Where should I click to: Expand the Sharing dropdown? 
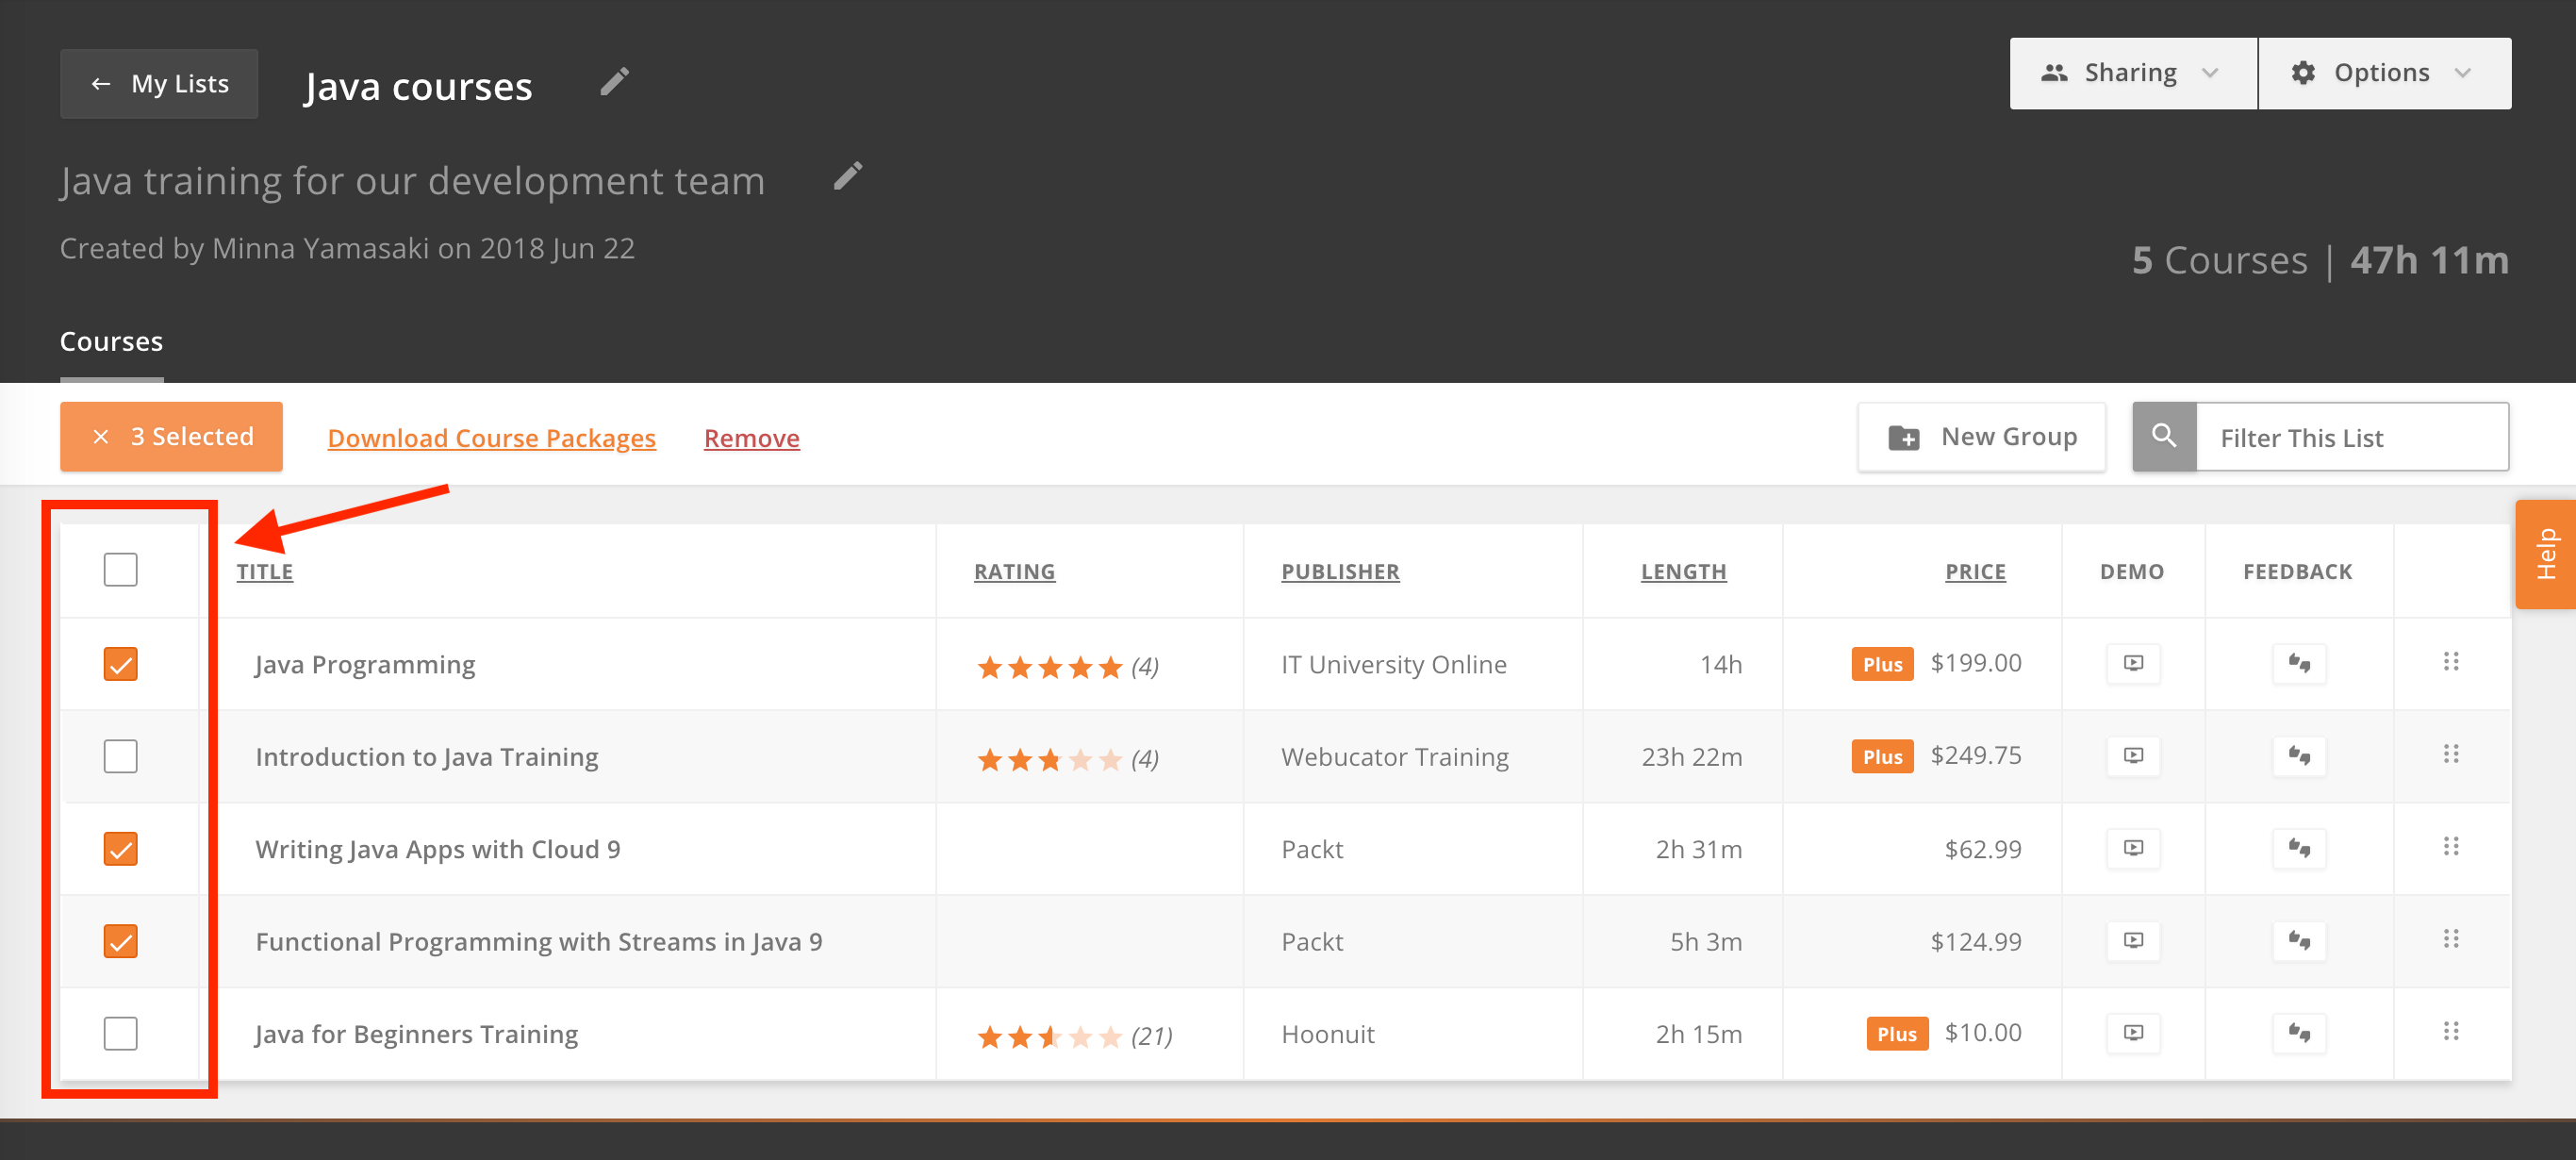2132,74
